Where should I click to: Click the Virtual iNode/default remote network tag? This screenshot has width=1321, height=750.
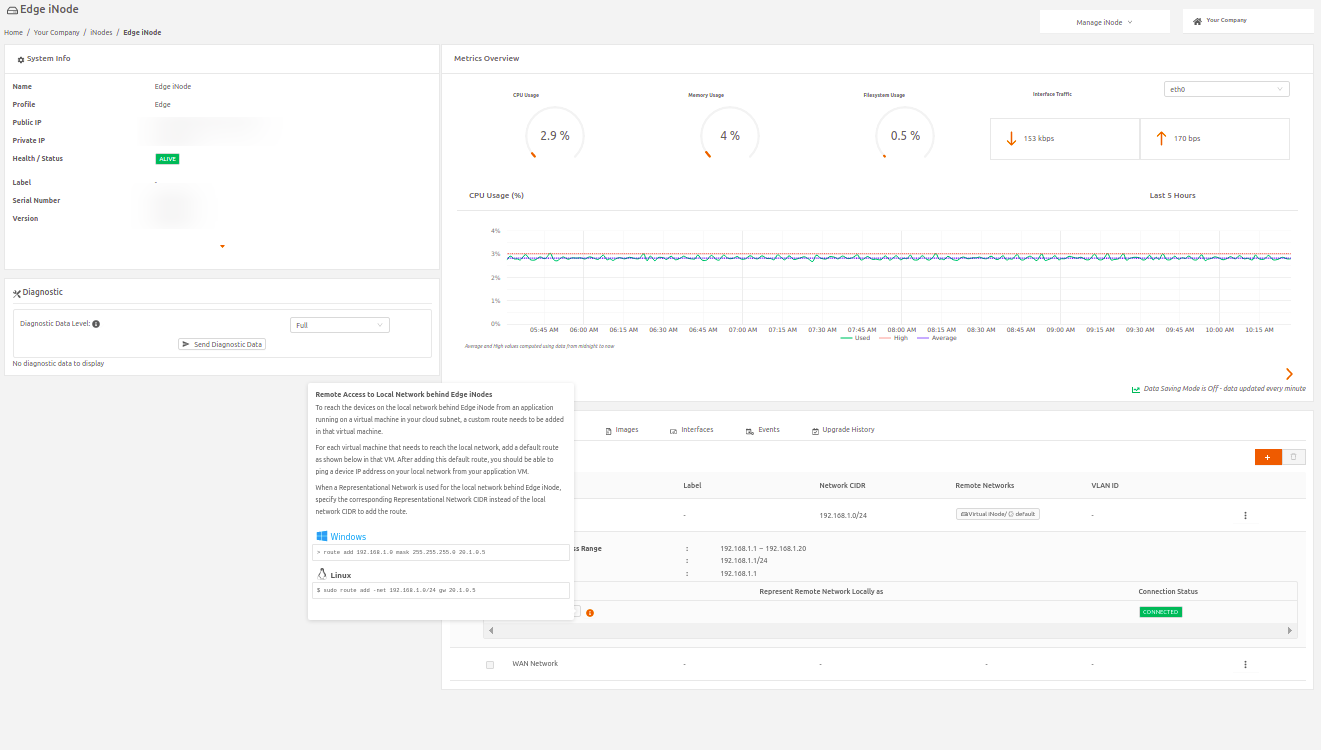pos(998,514)
